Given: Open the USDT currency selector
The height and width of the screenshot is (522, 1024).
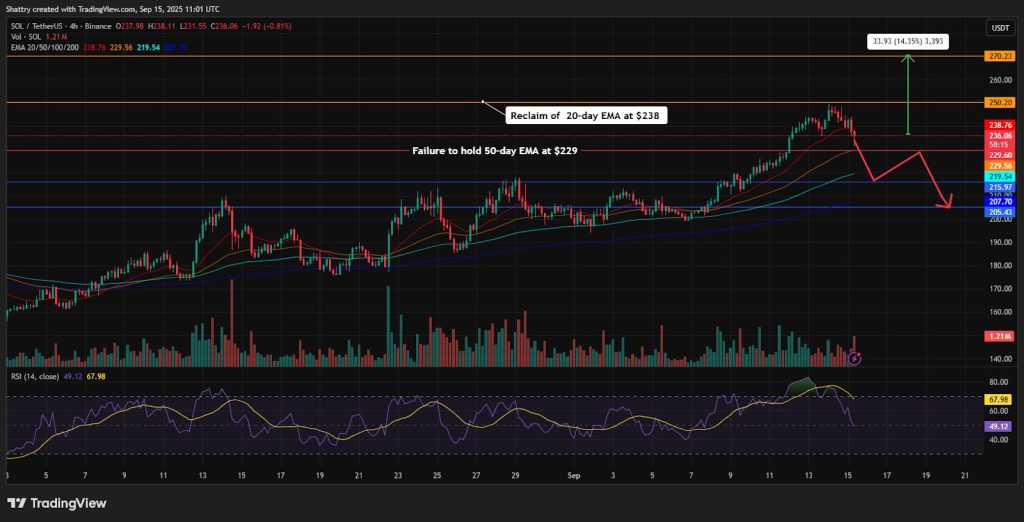Looking at the screenshot, I should 1001,28.
